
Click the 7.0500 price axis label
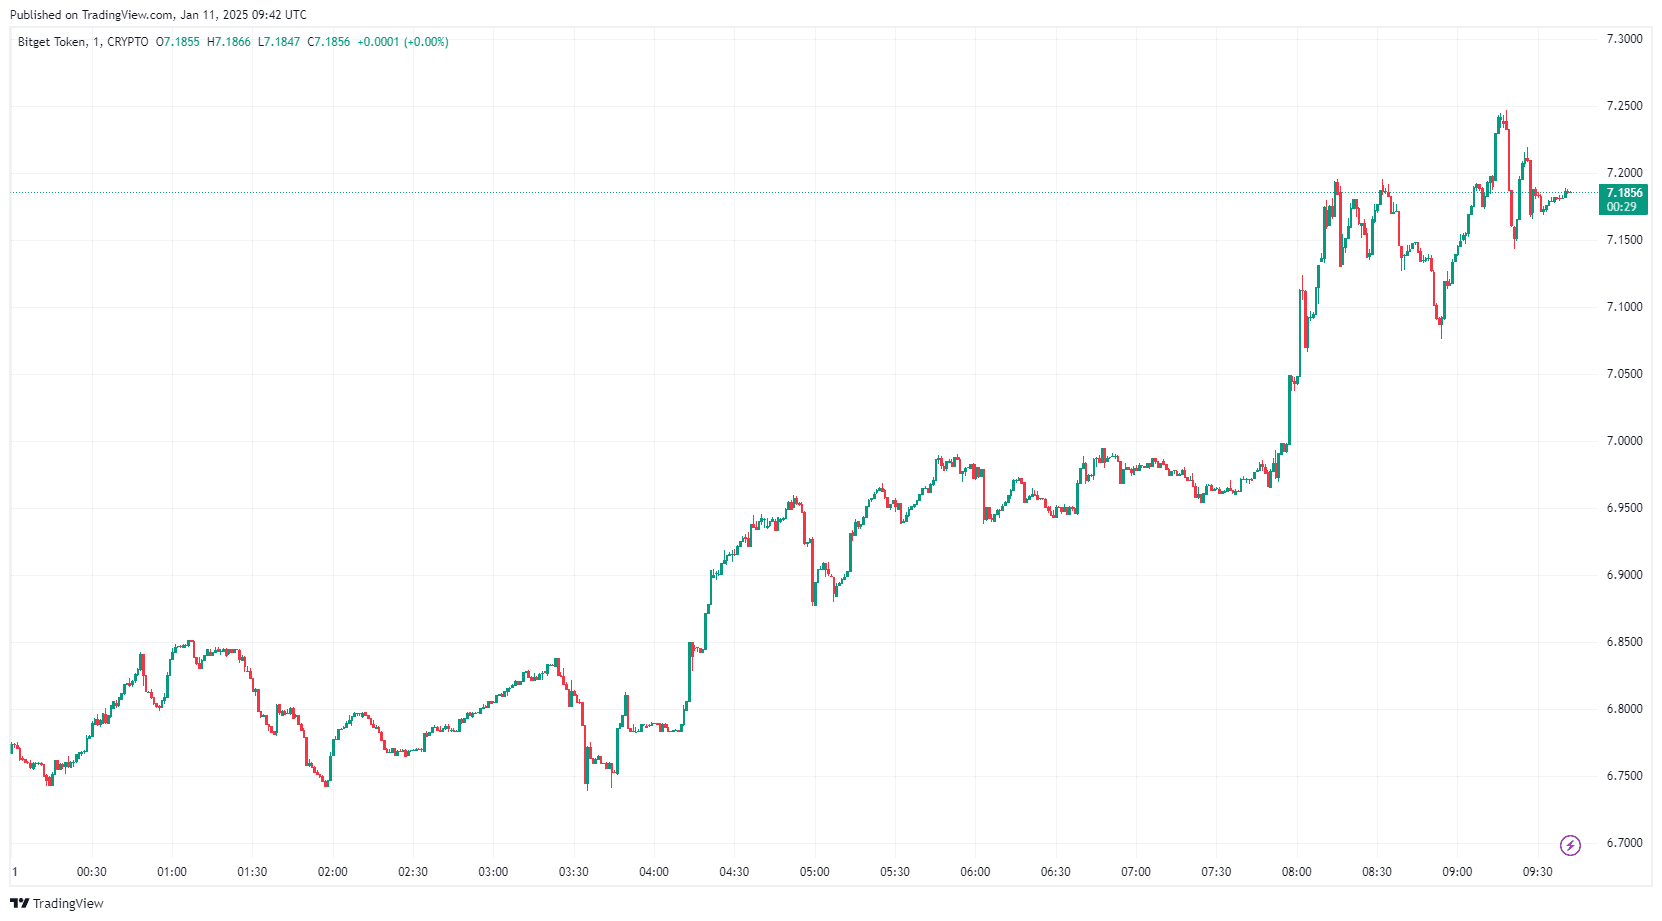1624,374
